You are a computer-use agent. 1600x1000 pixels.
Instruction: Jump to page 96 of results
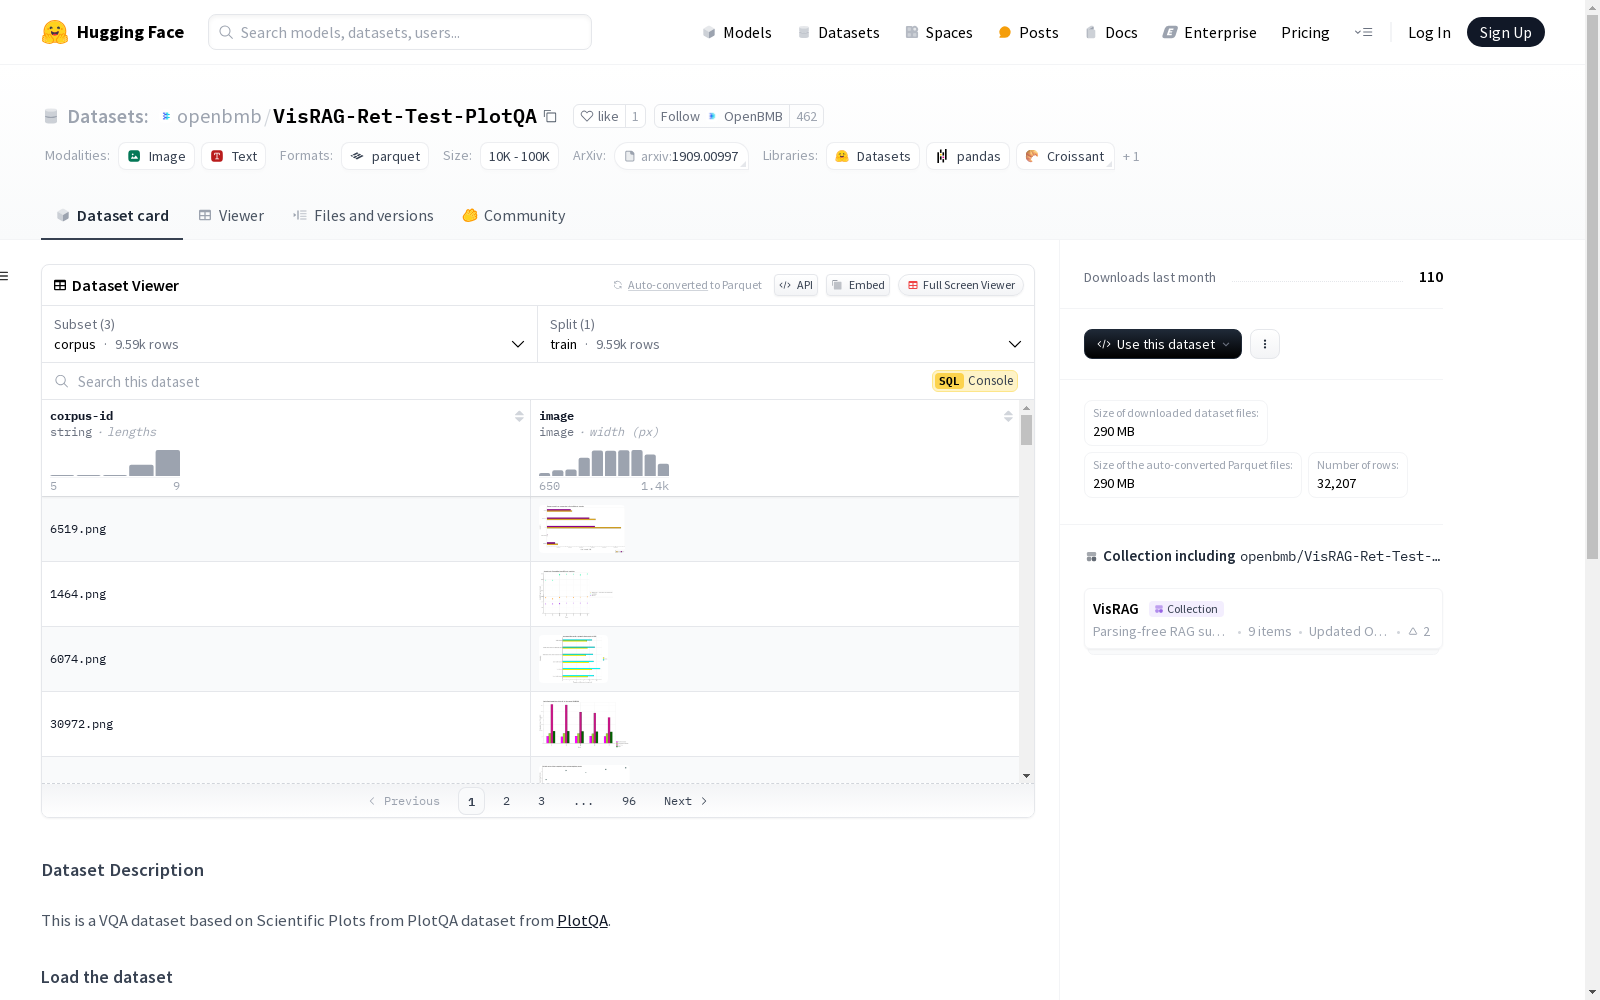629,801
